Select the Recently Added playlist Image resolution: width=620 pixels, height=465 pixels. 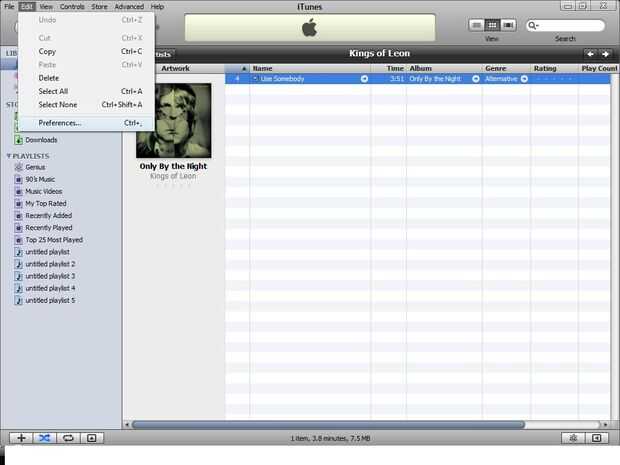49,216
